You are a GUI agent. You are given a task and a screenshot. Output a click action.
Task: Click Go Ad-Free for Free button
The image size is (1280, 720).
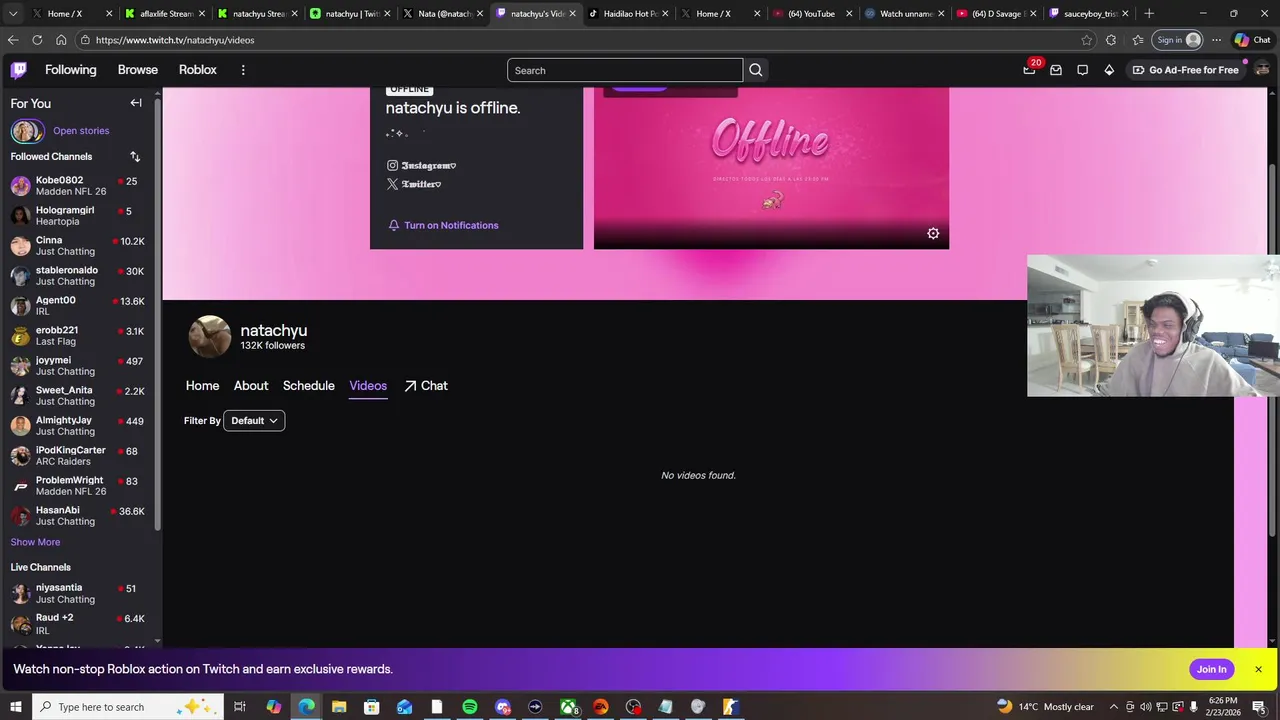(x=1185, y=70)
